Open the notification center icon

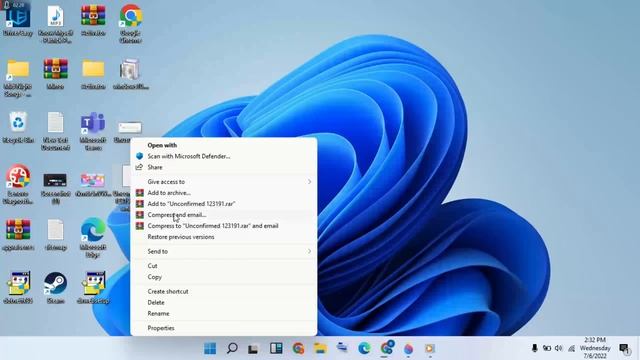pyautogui.click(x=624, y=349)
